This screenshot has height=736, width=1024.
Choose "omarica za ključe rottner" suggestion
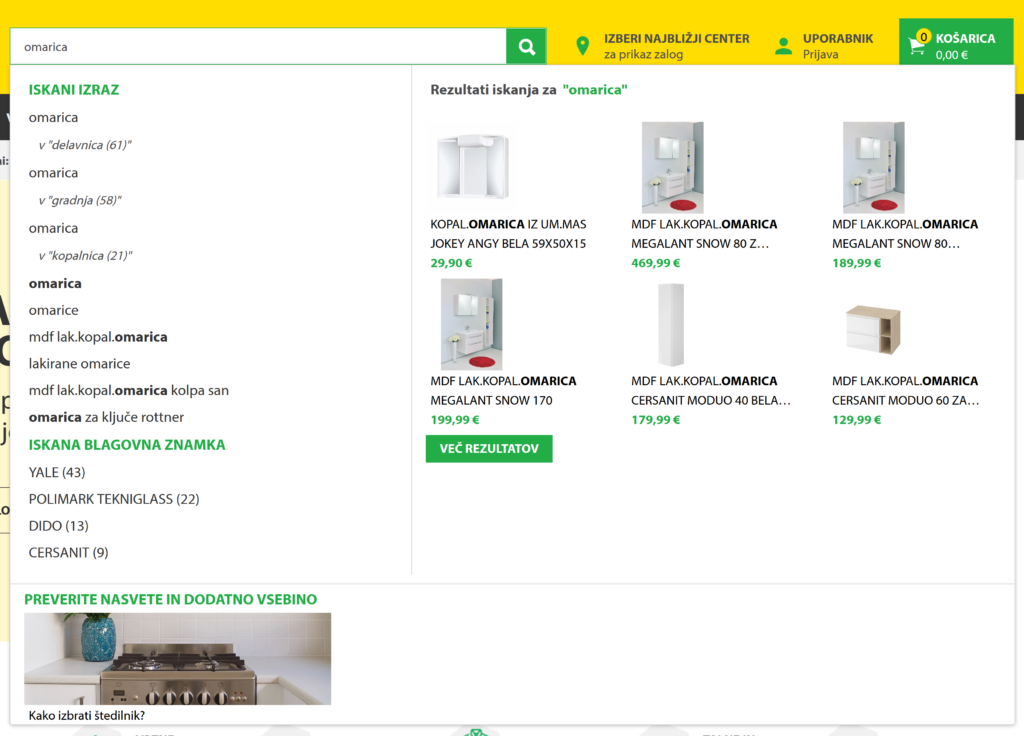coord(107,418)
